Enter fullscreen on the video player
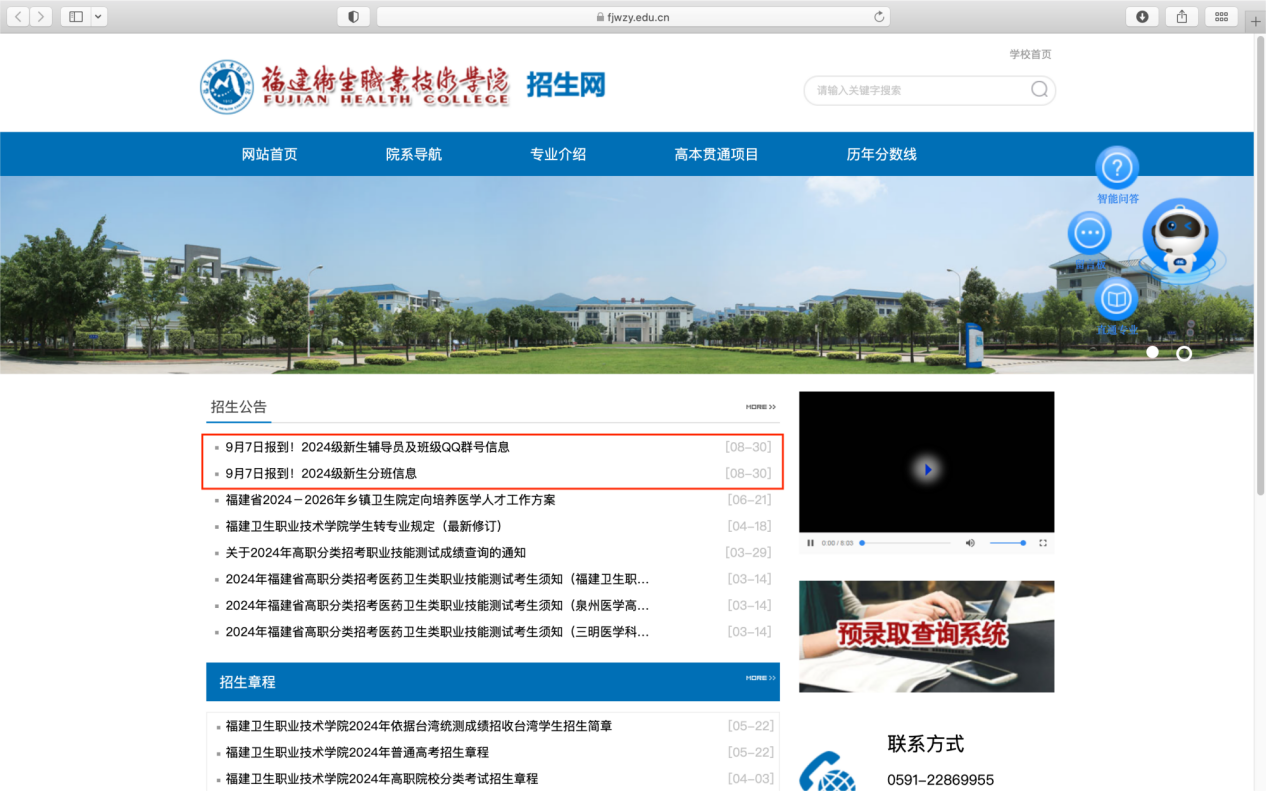The width and height of the screenshot is (1266, 791). point(1043,543)
